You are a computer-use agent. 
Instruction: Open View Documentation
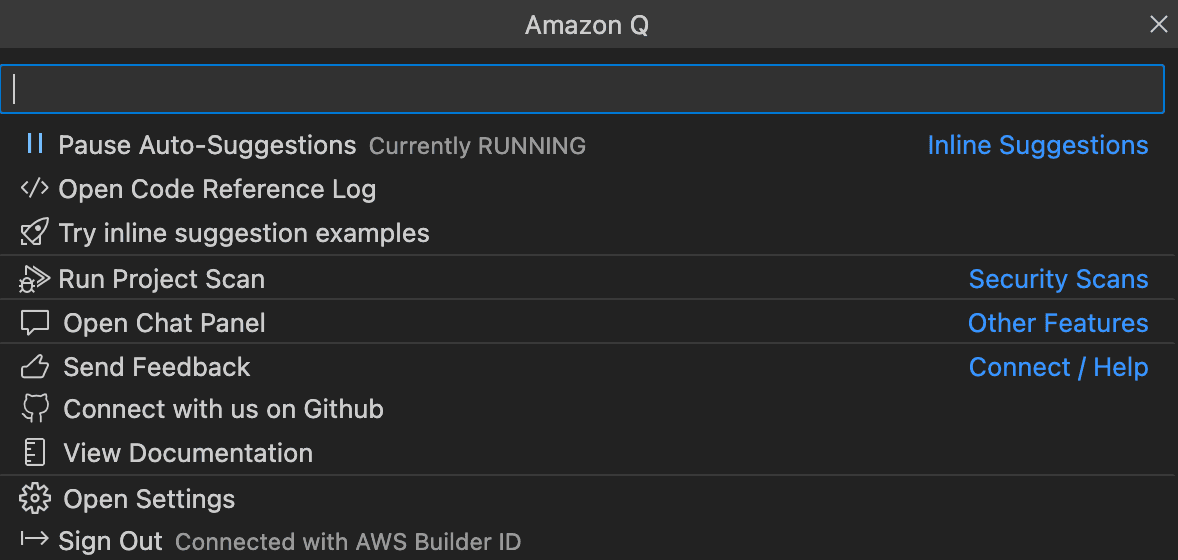pyautogui.click(x=188, y=453)
